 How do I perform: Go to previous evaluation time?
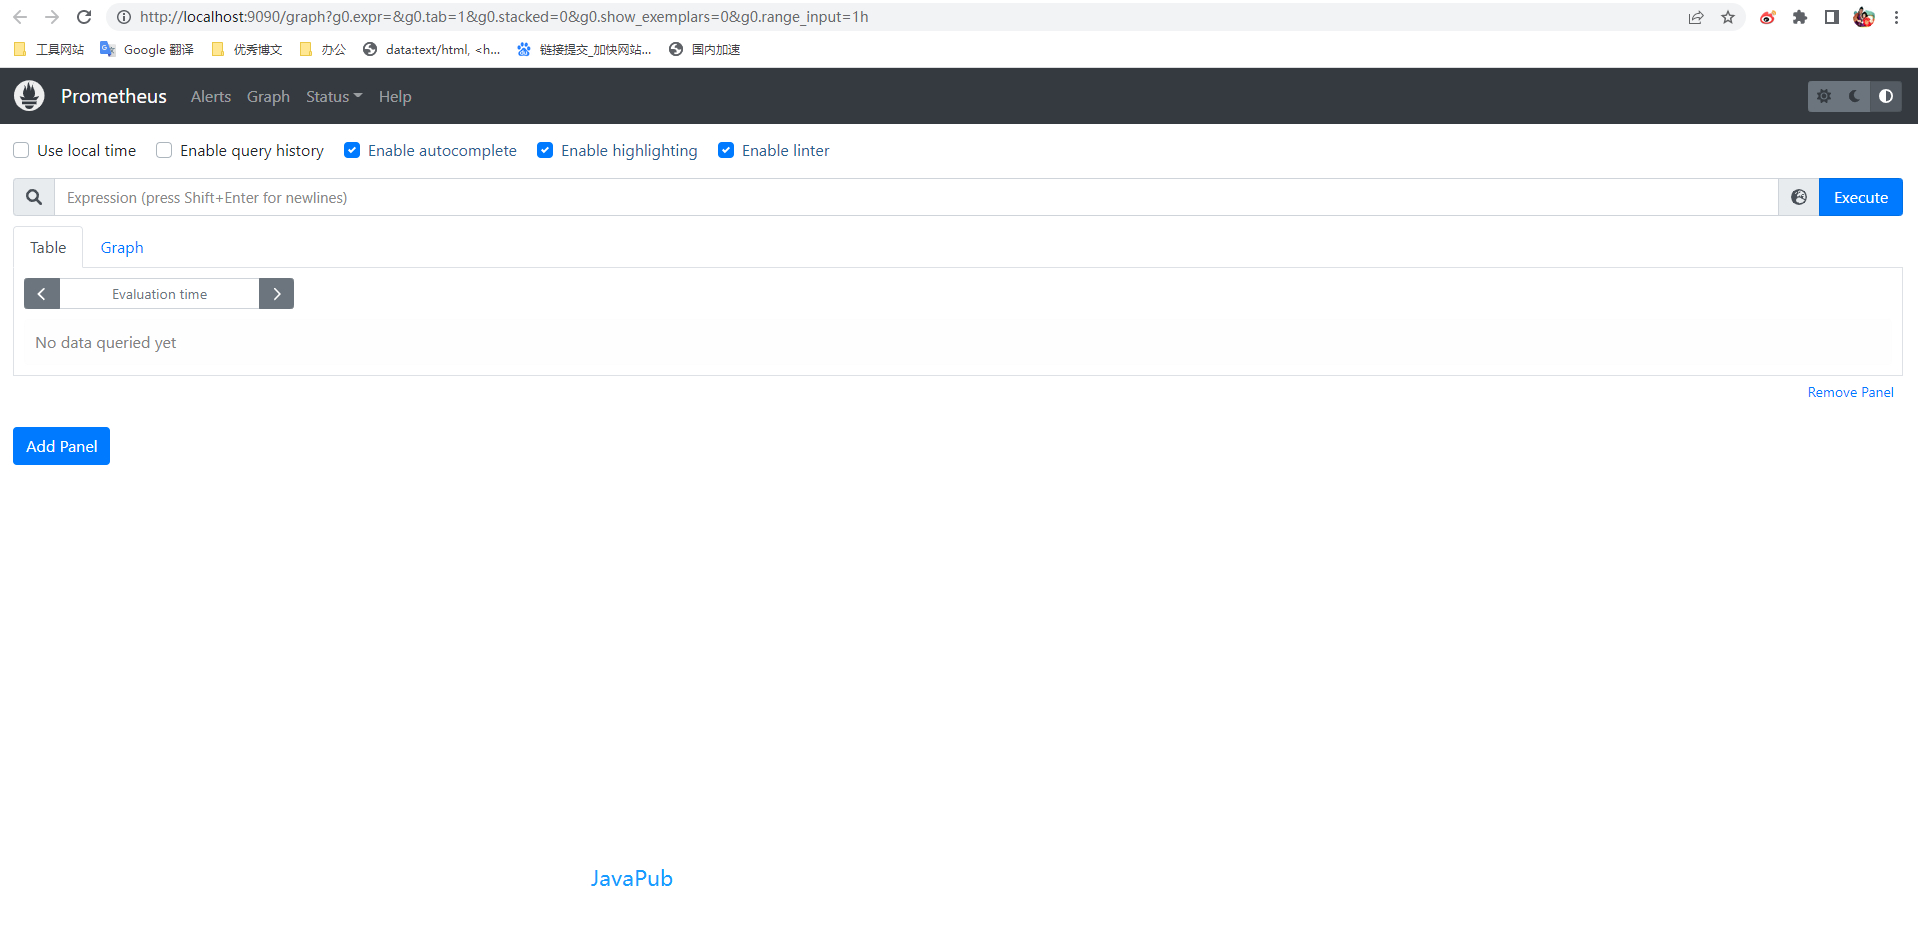(x=42, y=294)
